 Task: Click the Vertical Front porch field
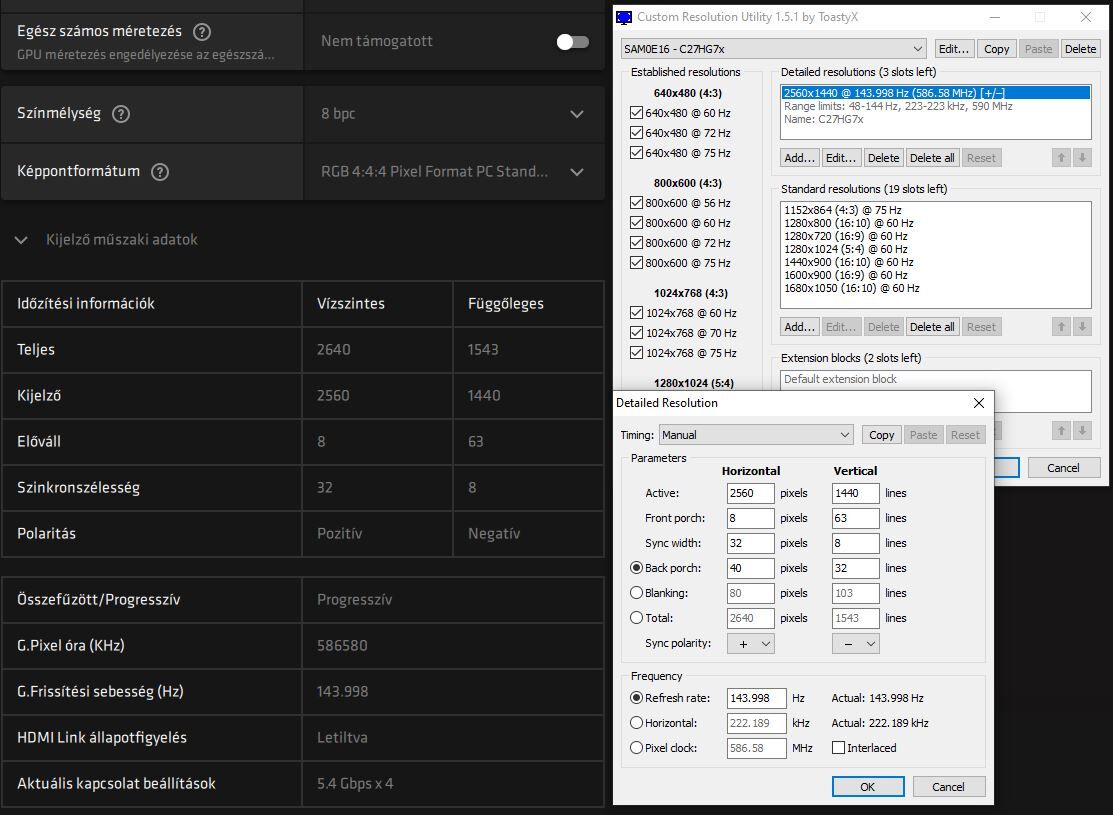pos(855,518)
